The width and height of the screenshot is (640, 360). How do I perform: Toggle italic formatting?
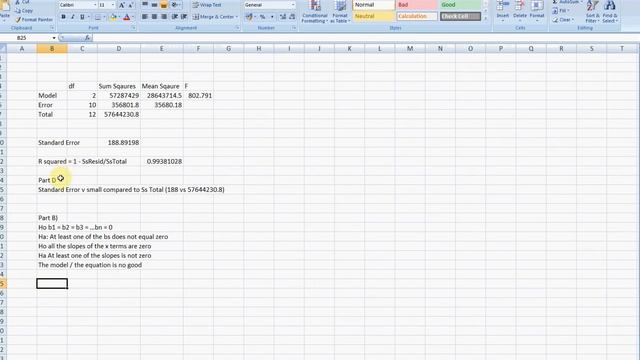coord(73,17)
